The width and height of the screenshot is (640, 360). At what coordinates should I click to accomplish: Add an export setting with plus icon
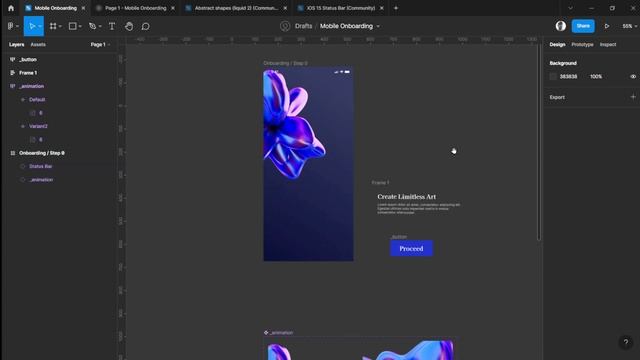633,97
